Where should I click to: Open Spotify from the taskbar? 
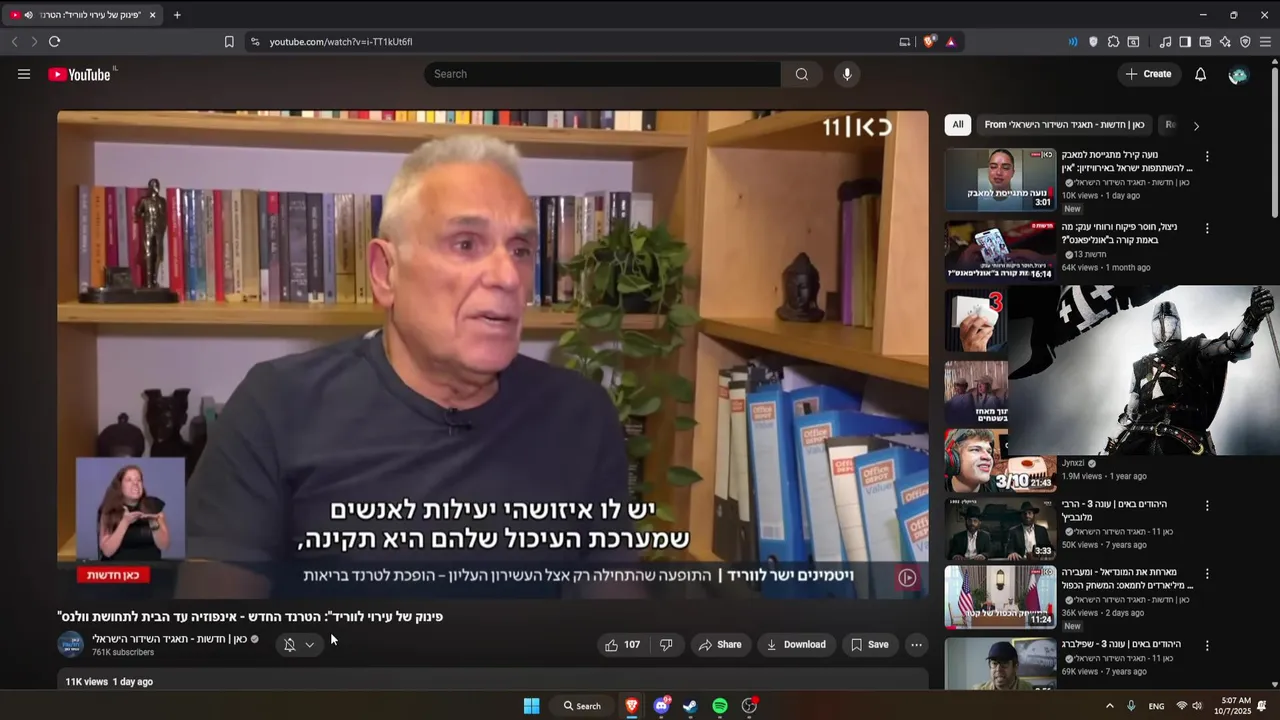[720, 706]
